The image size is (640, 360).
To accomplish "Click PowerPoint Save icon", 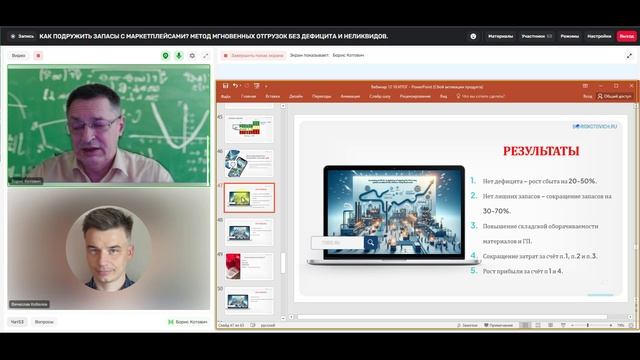I will 225,86.
